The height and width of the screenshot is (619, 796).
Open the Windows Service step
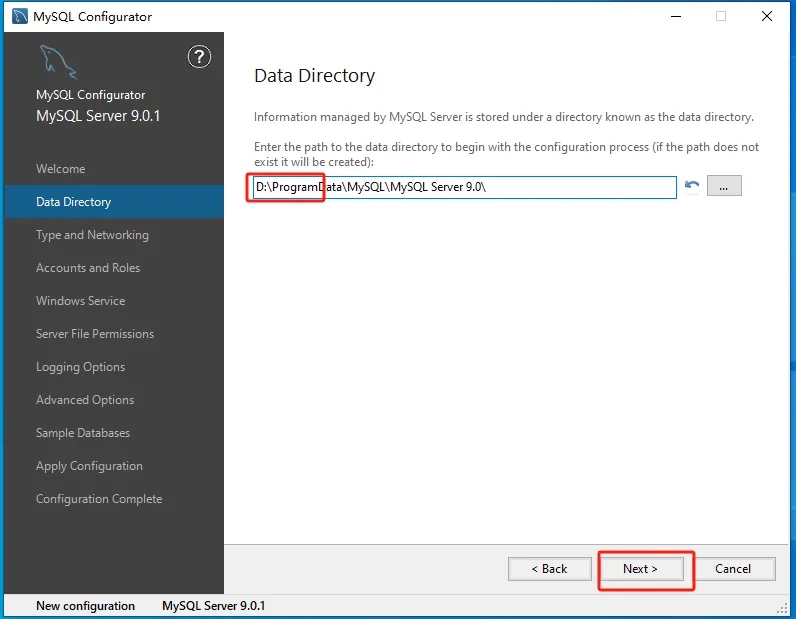tap(80, 301)
